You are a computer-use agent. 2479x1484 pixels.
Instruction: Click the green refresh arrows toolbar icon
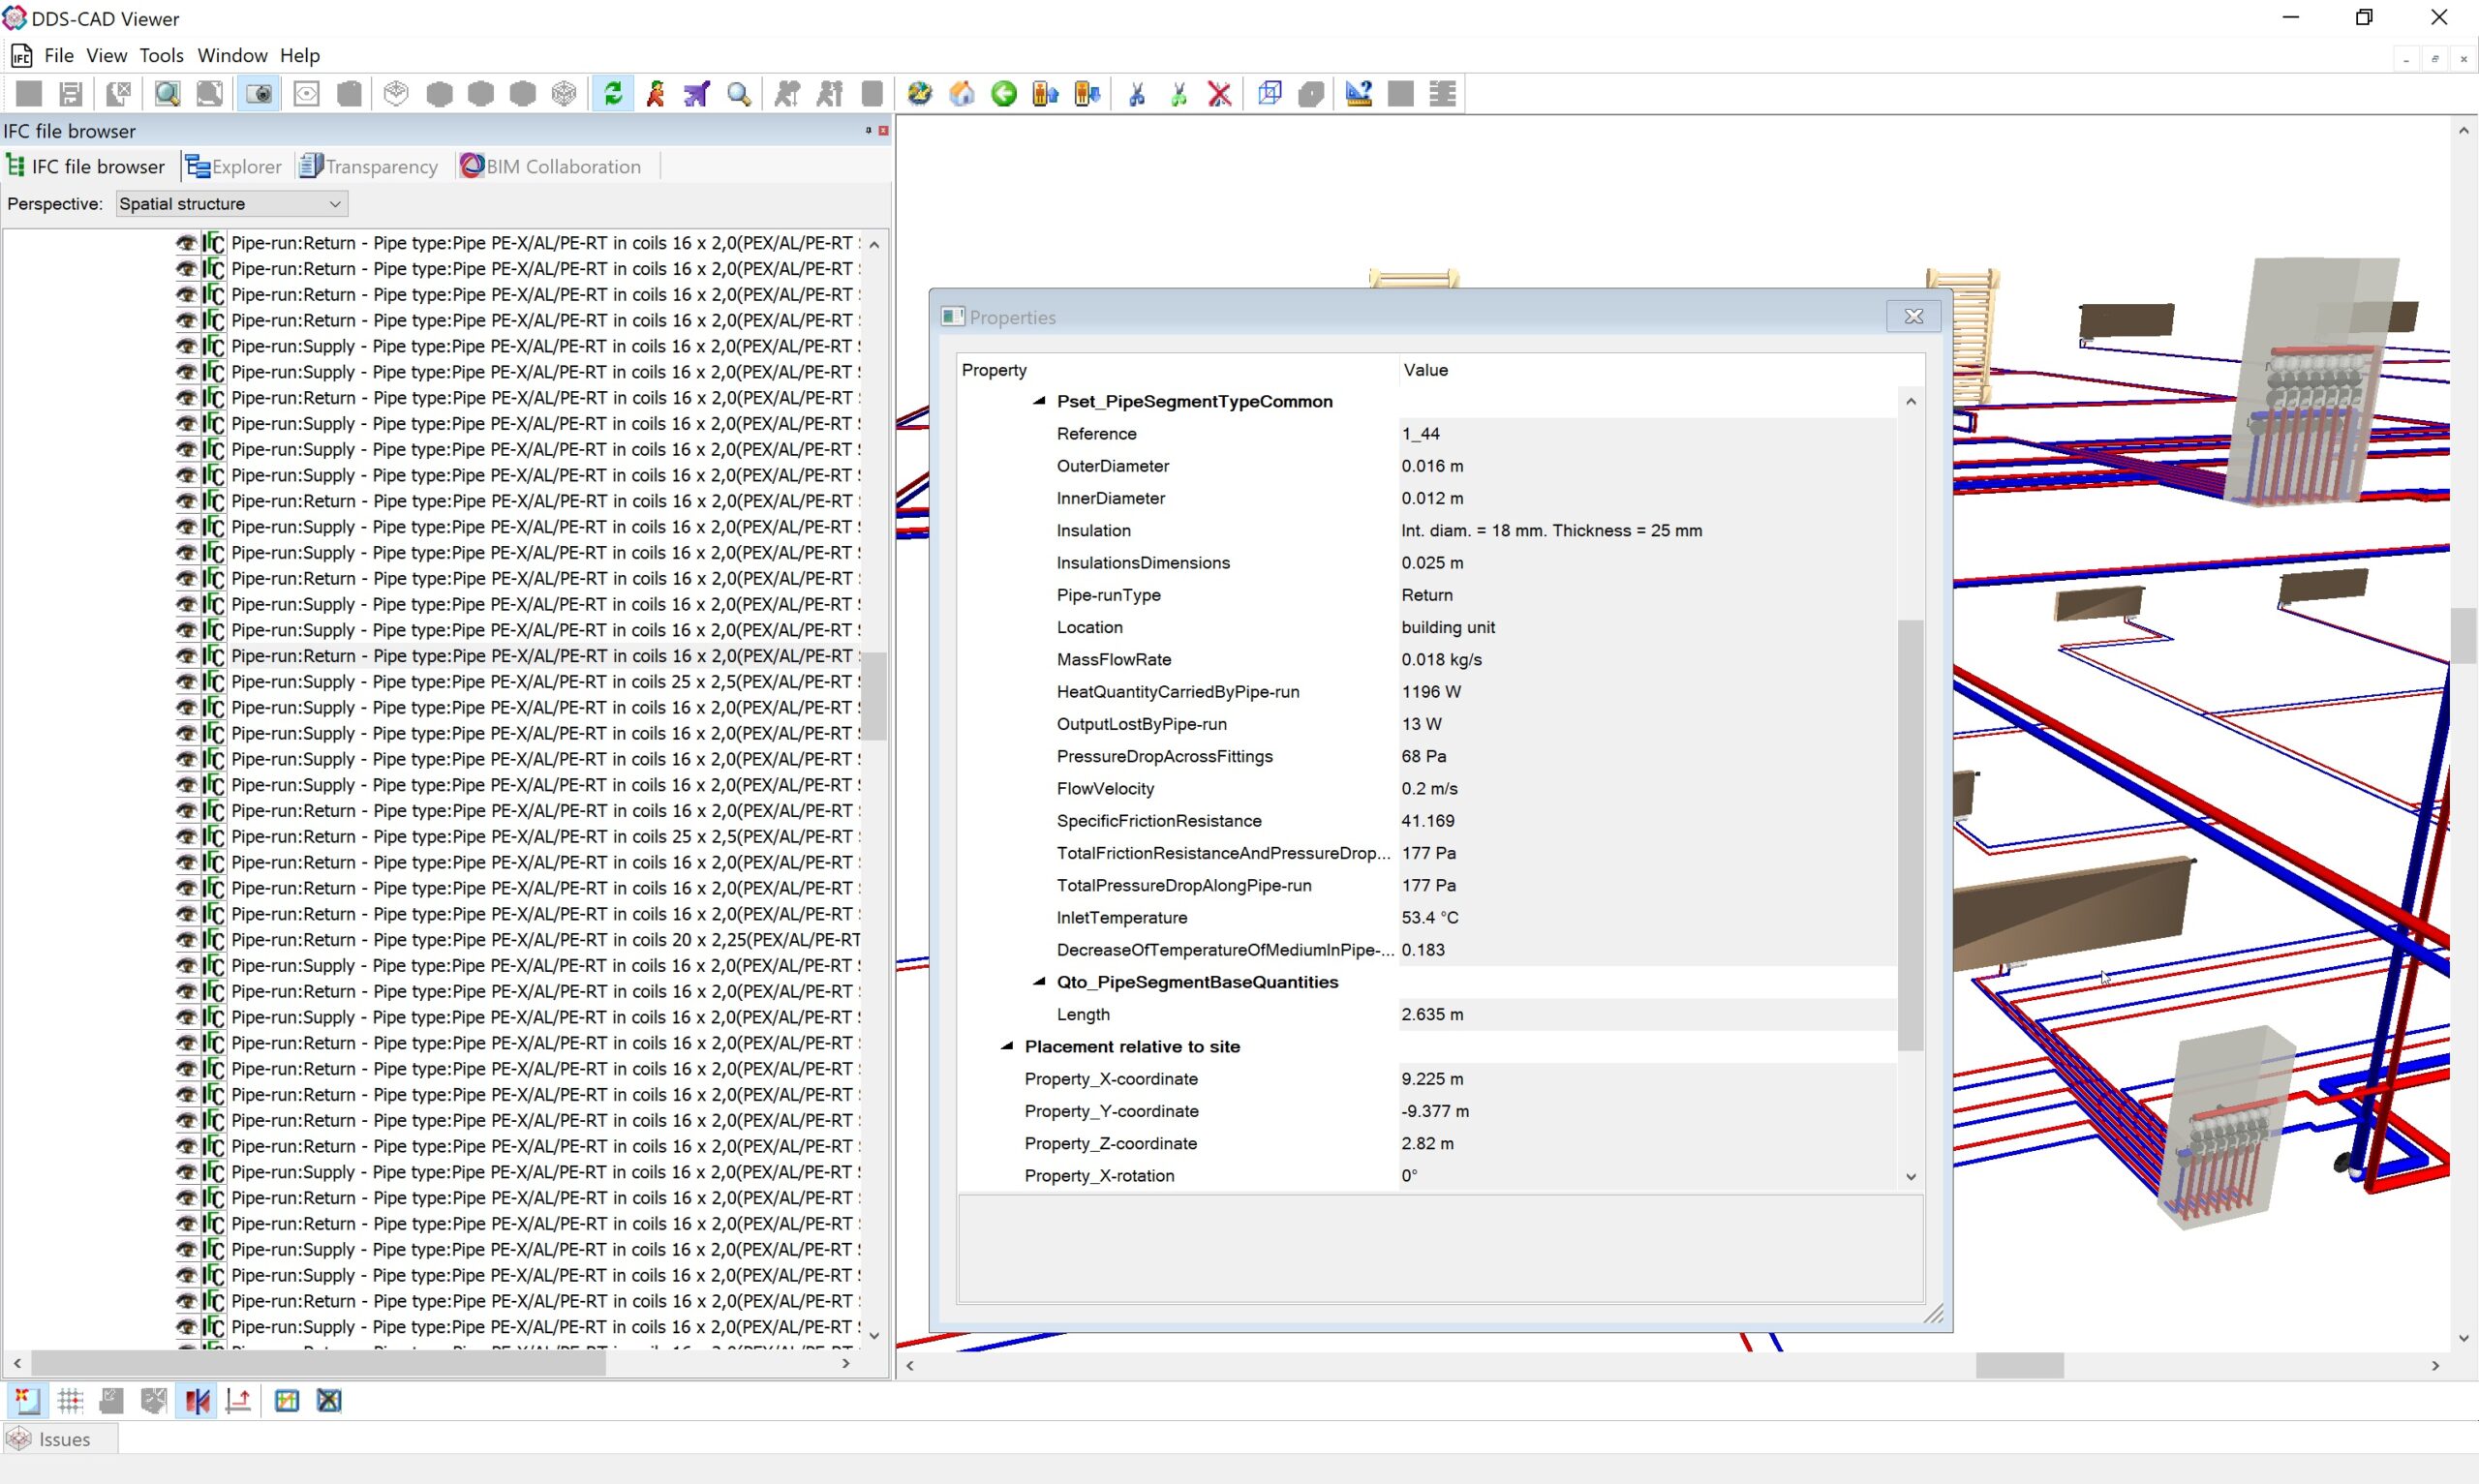(x=613, y=94)
